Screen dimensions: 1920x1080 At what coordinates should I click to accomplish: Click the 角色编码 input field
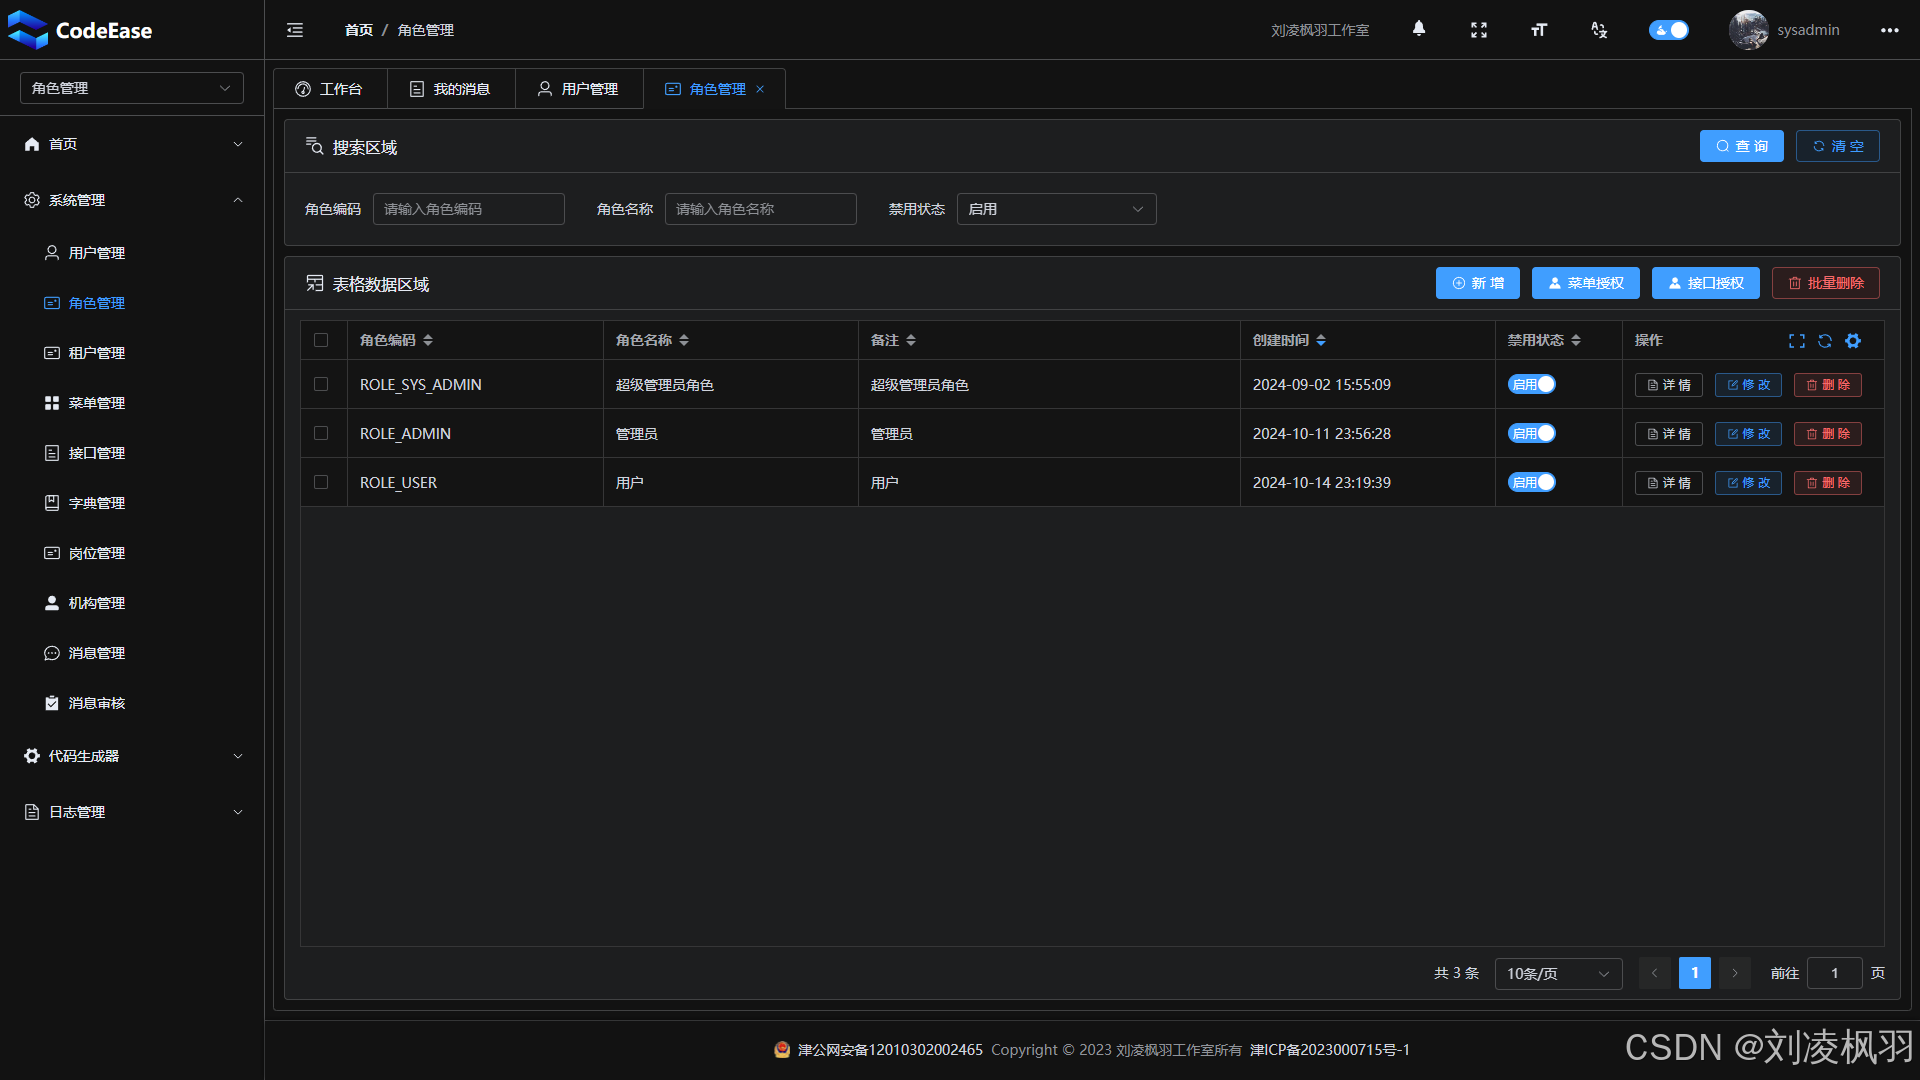(468, 209)
